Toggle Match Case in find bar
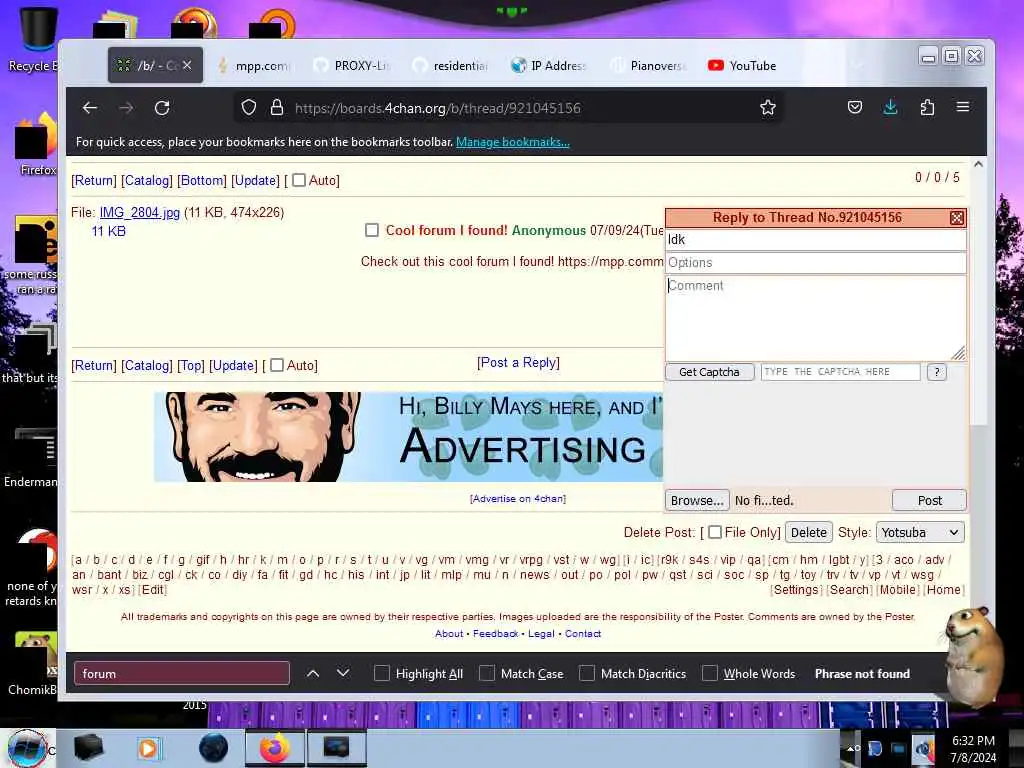1024x768 pixels. pyautogui.click(x=487, y=673)
